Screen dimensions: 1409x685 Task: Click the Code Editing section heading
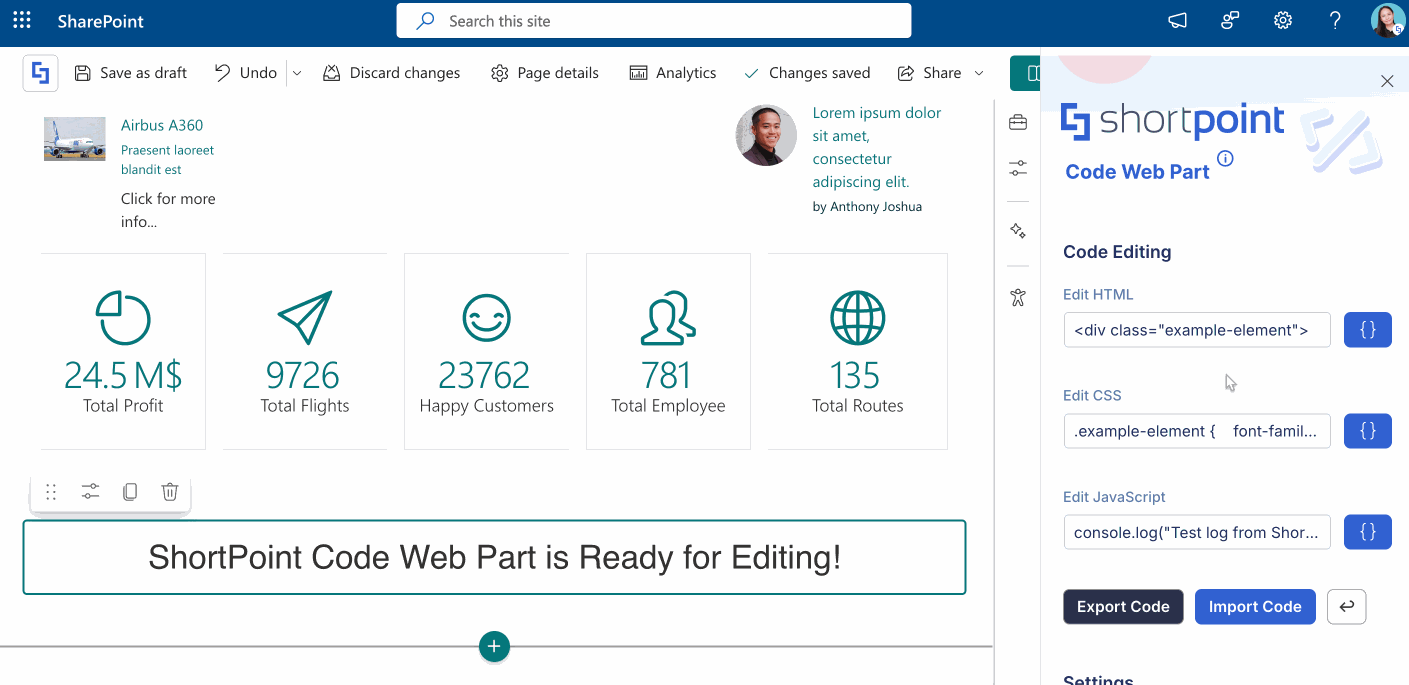point(1117,252)
